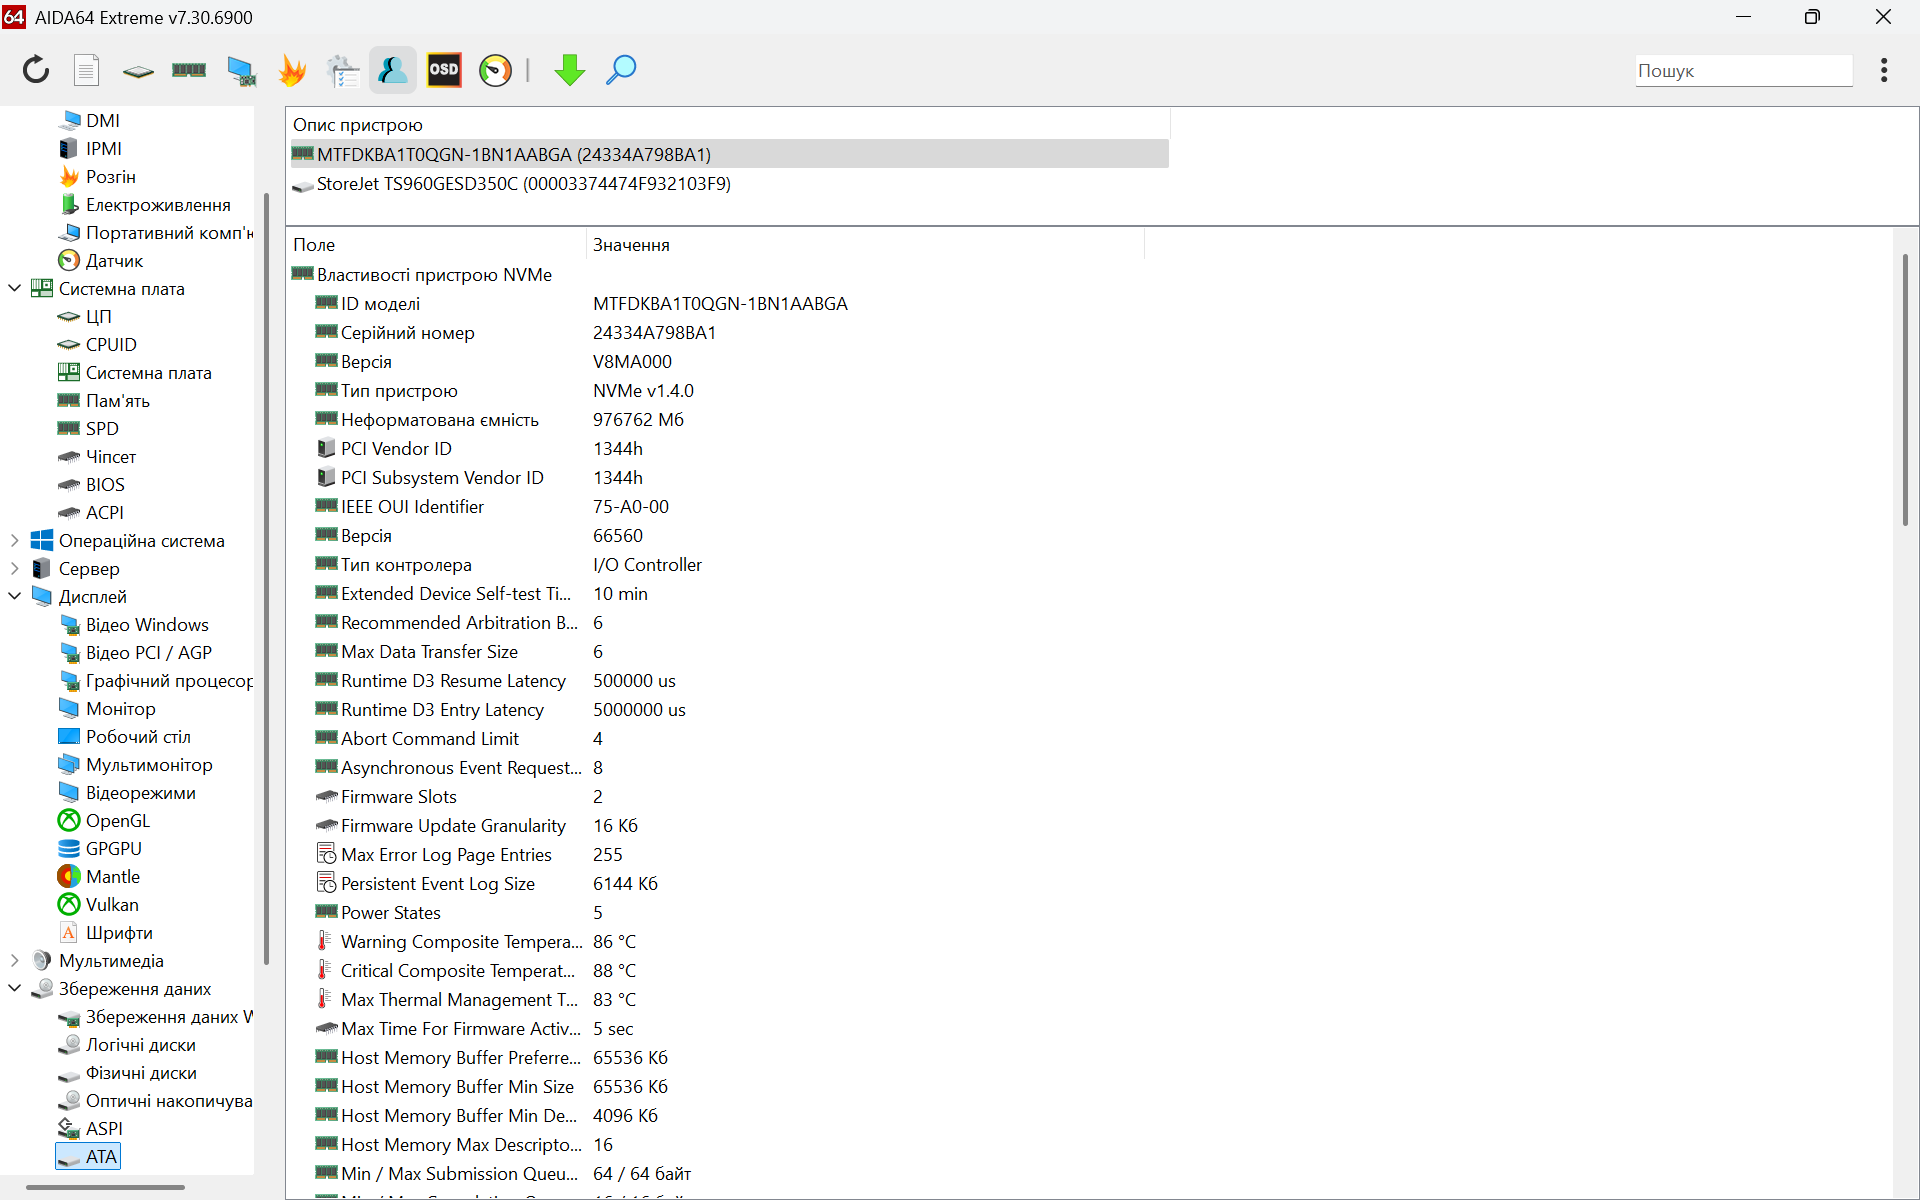Open the OSD panel icon
The height and width of the screenshot is (1200, 1920).
click(444, 70)
